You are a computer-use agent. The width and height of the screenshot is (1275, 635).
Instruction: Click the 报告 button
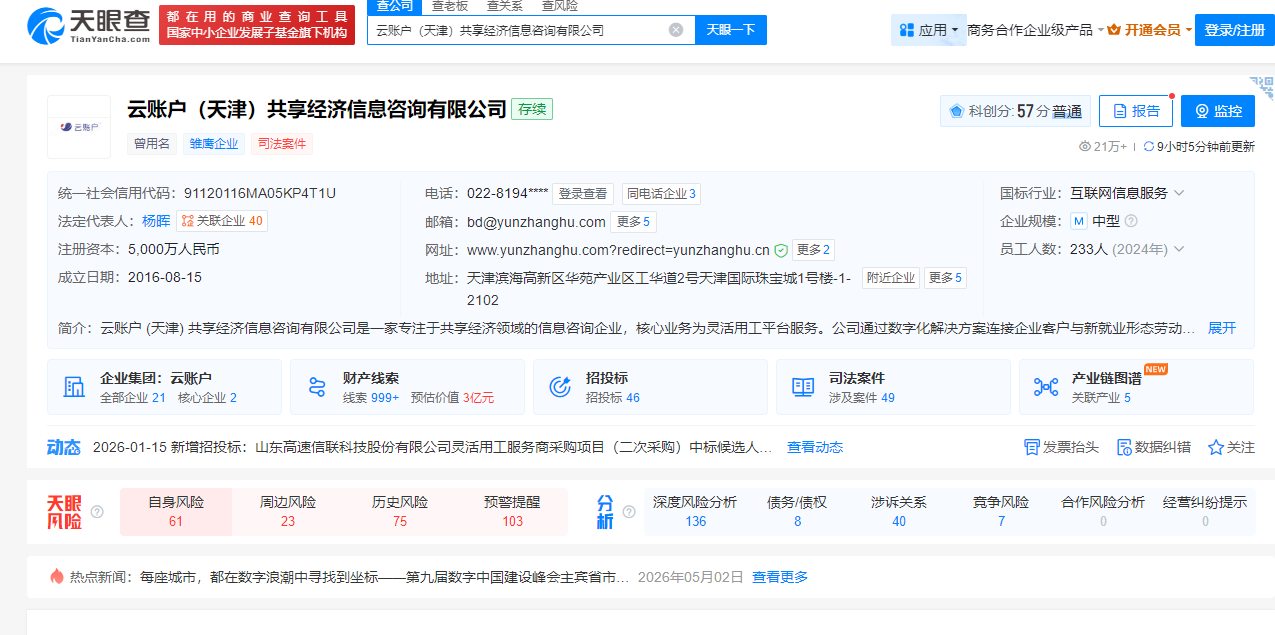[x=1135, y=111]
